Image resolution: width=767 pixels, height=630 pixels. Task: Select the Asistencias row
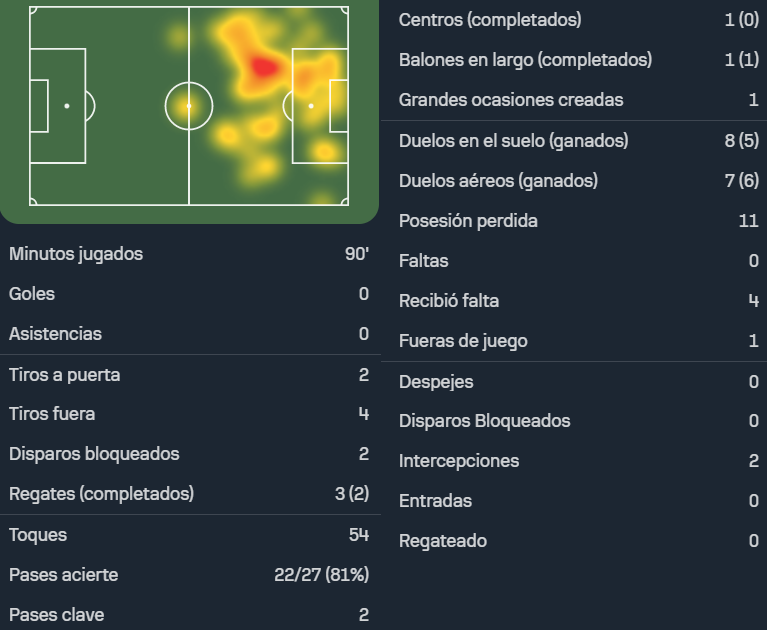pos(189,334)
